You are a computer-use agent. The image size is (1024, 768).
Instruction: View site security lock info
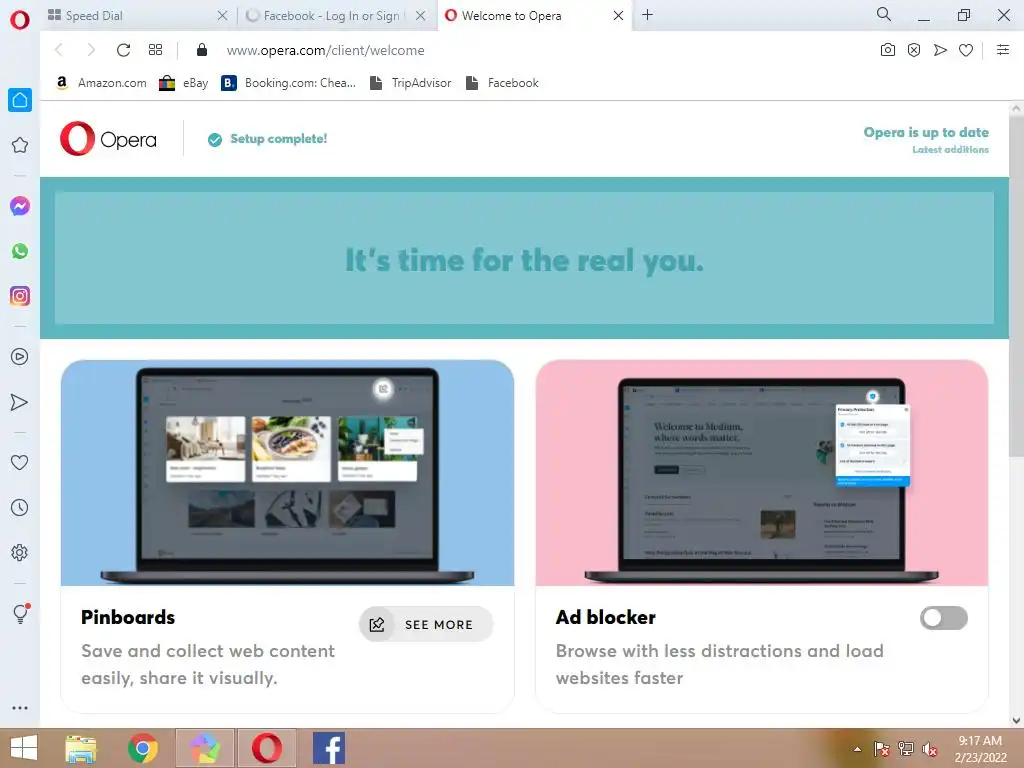tap(202, 50)
